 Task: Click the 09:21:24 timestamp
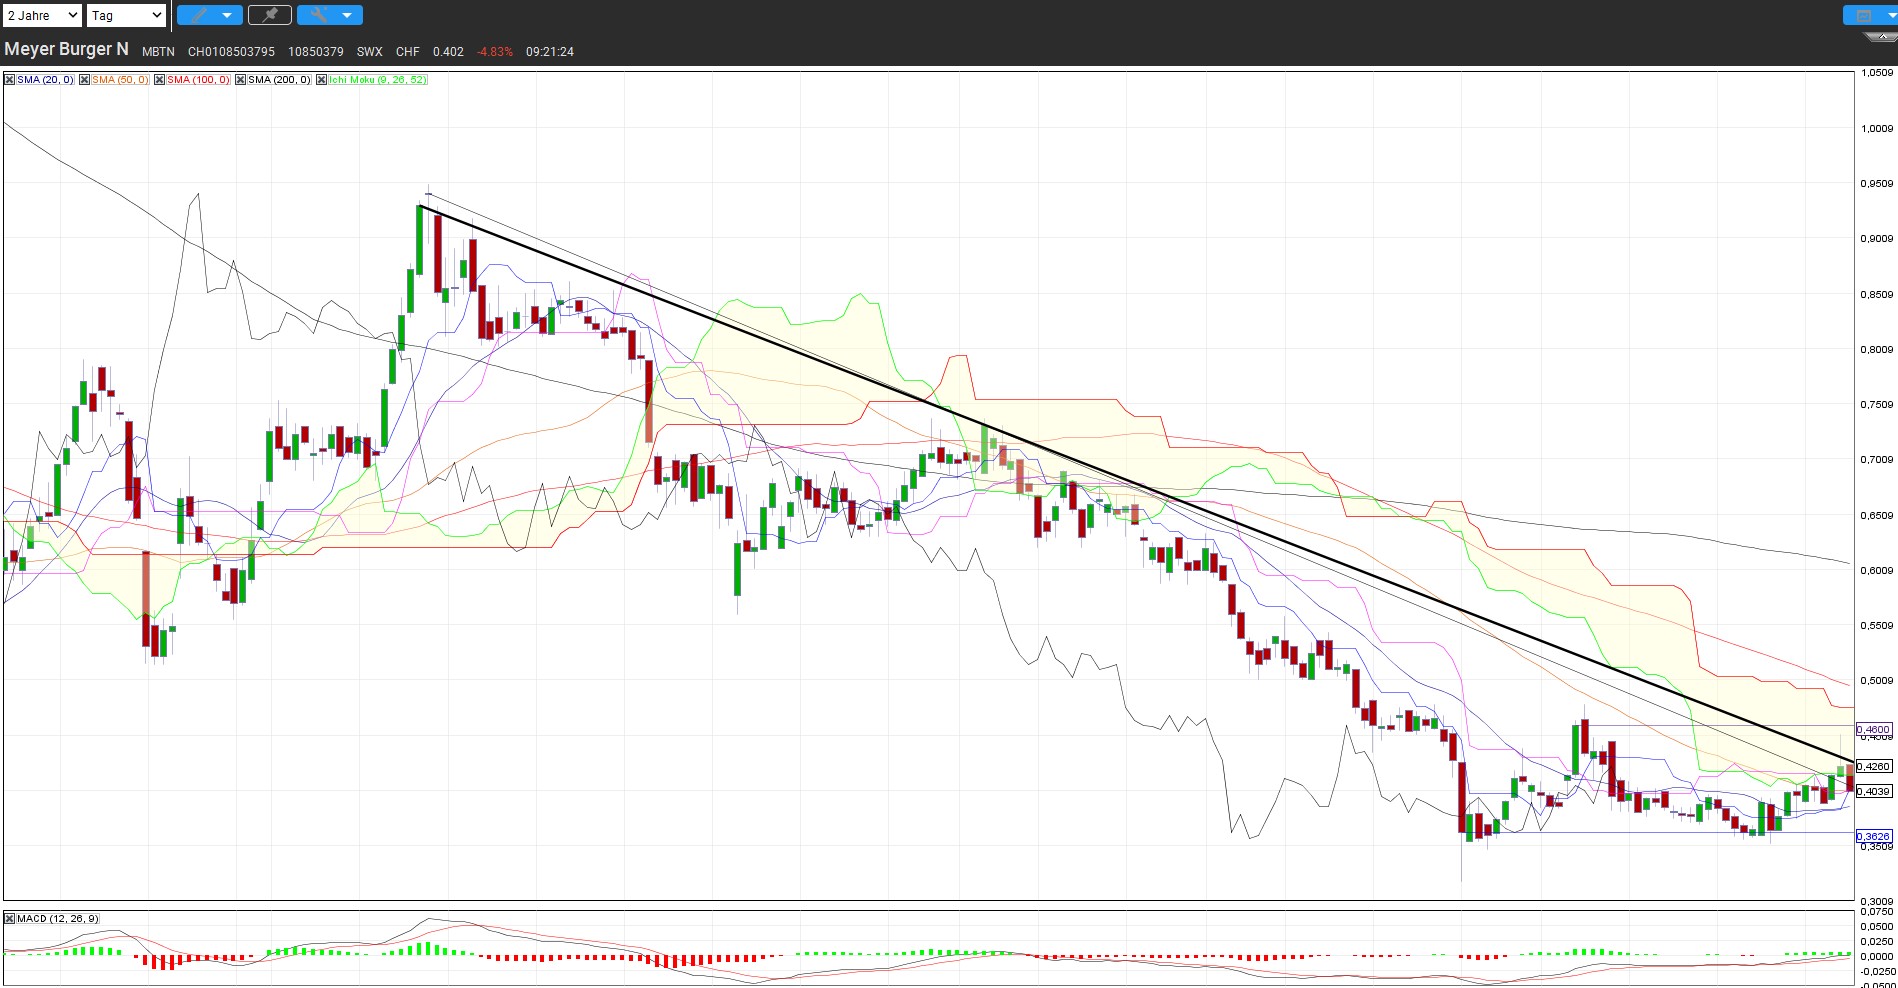pos(550,52)
